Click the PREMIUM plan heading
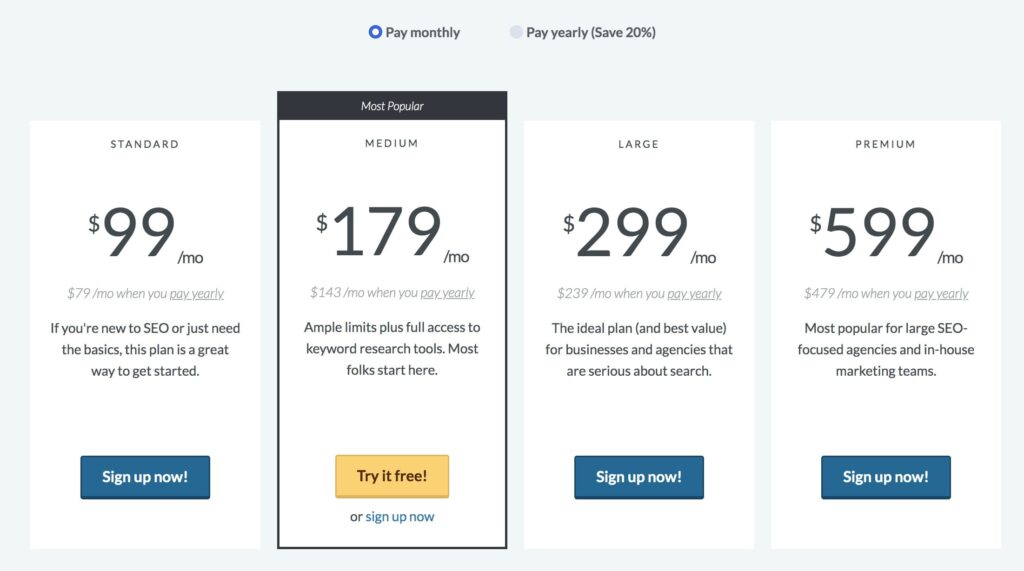Viewport: 1024px width, 571px height. (886, 144)
